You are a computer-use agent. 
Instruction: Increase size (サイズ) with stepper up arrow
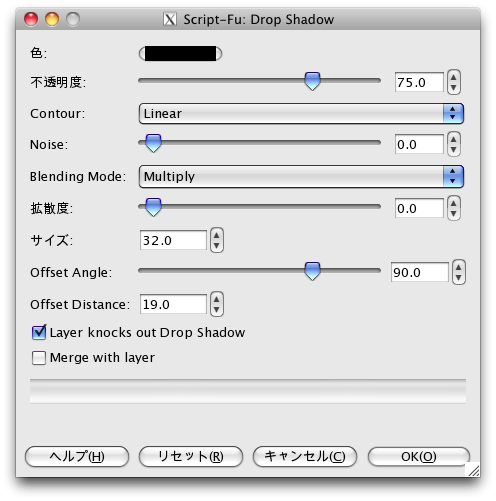217,235
